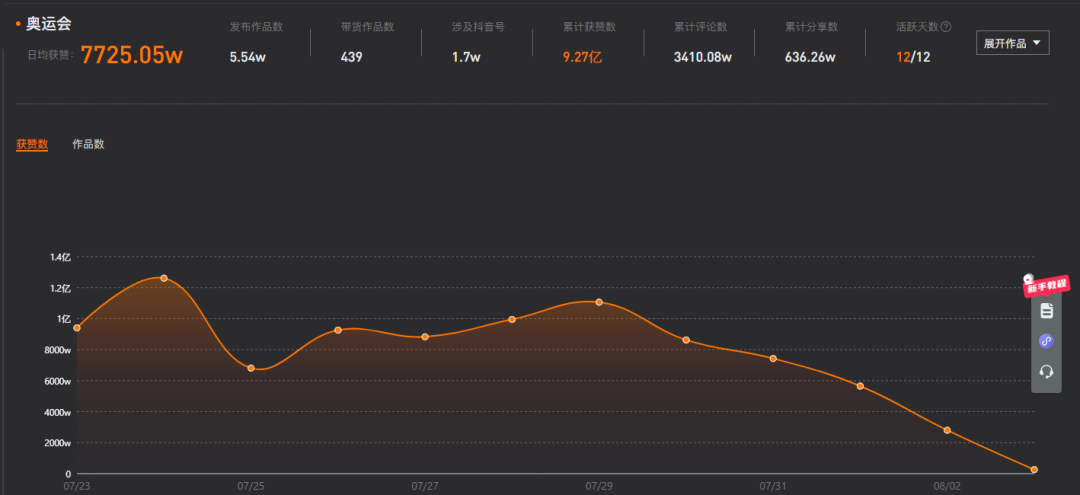Click the peak data point near 1.2亿
This screenshot has height=495, width=1080.
164,278
